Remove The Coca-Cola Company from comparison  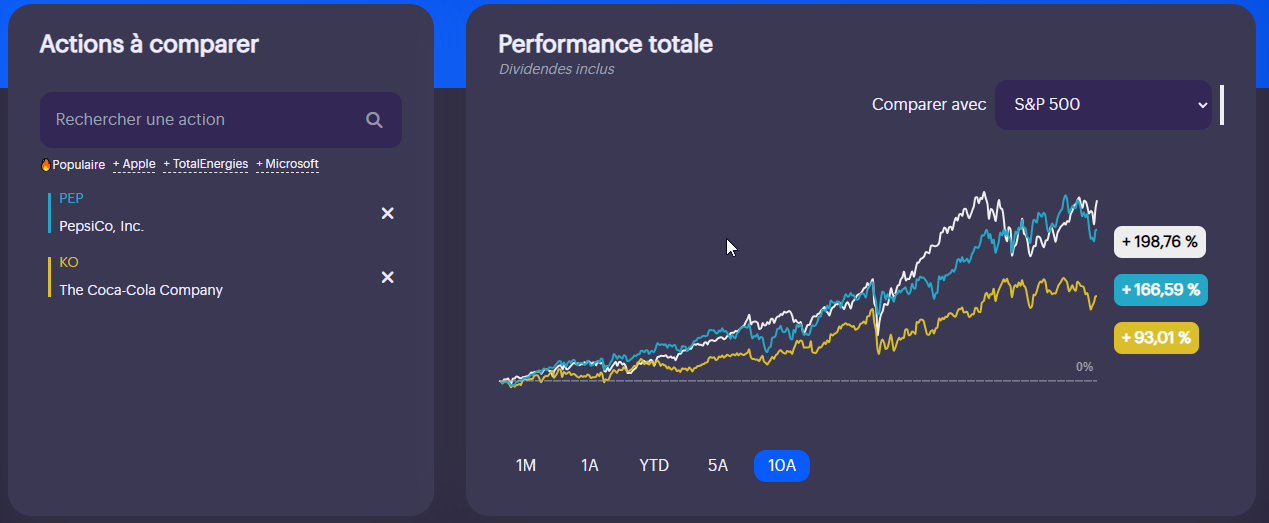[x=388, y=277]
